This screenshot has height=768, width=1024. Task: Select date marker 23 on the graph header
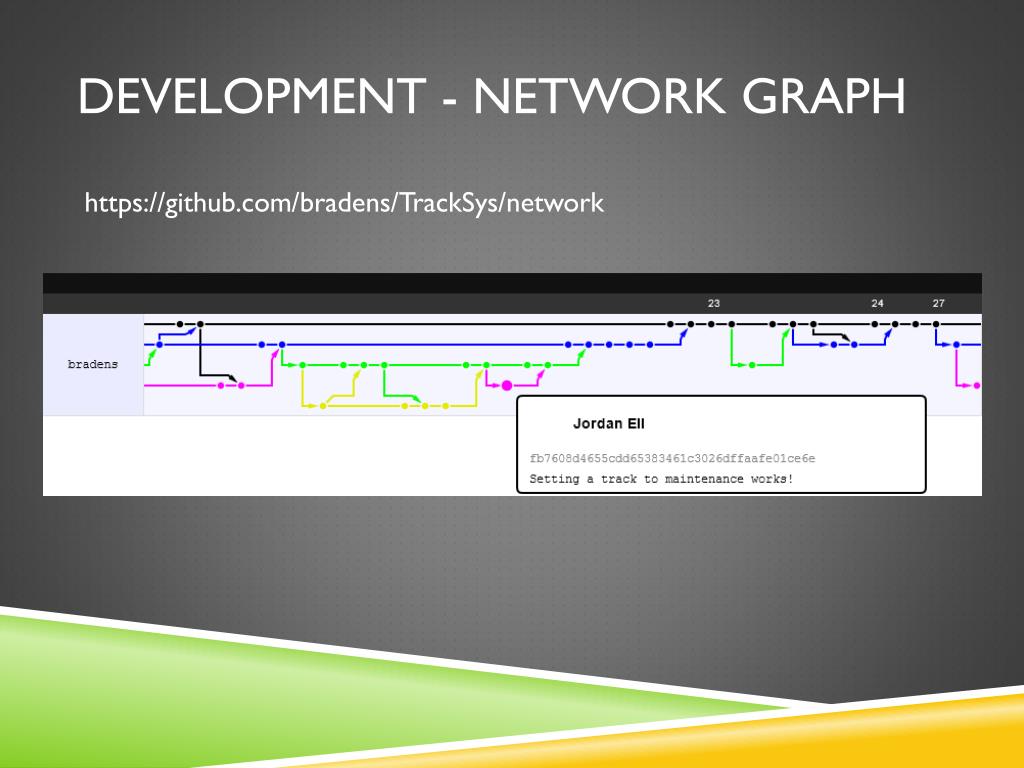(714, 303)
